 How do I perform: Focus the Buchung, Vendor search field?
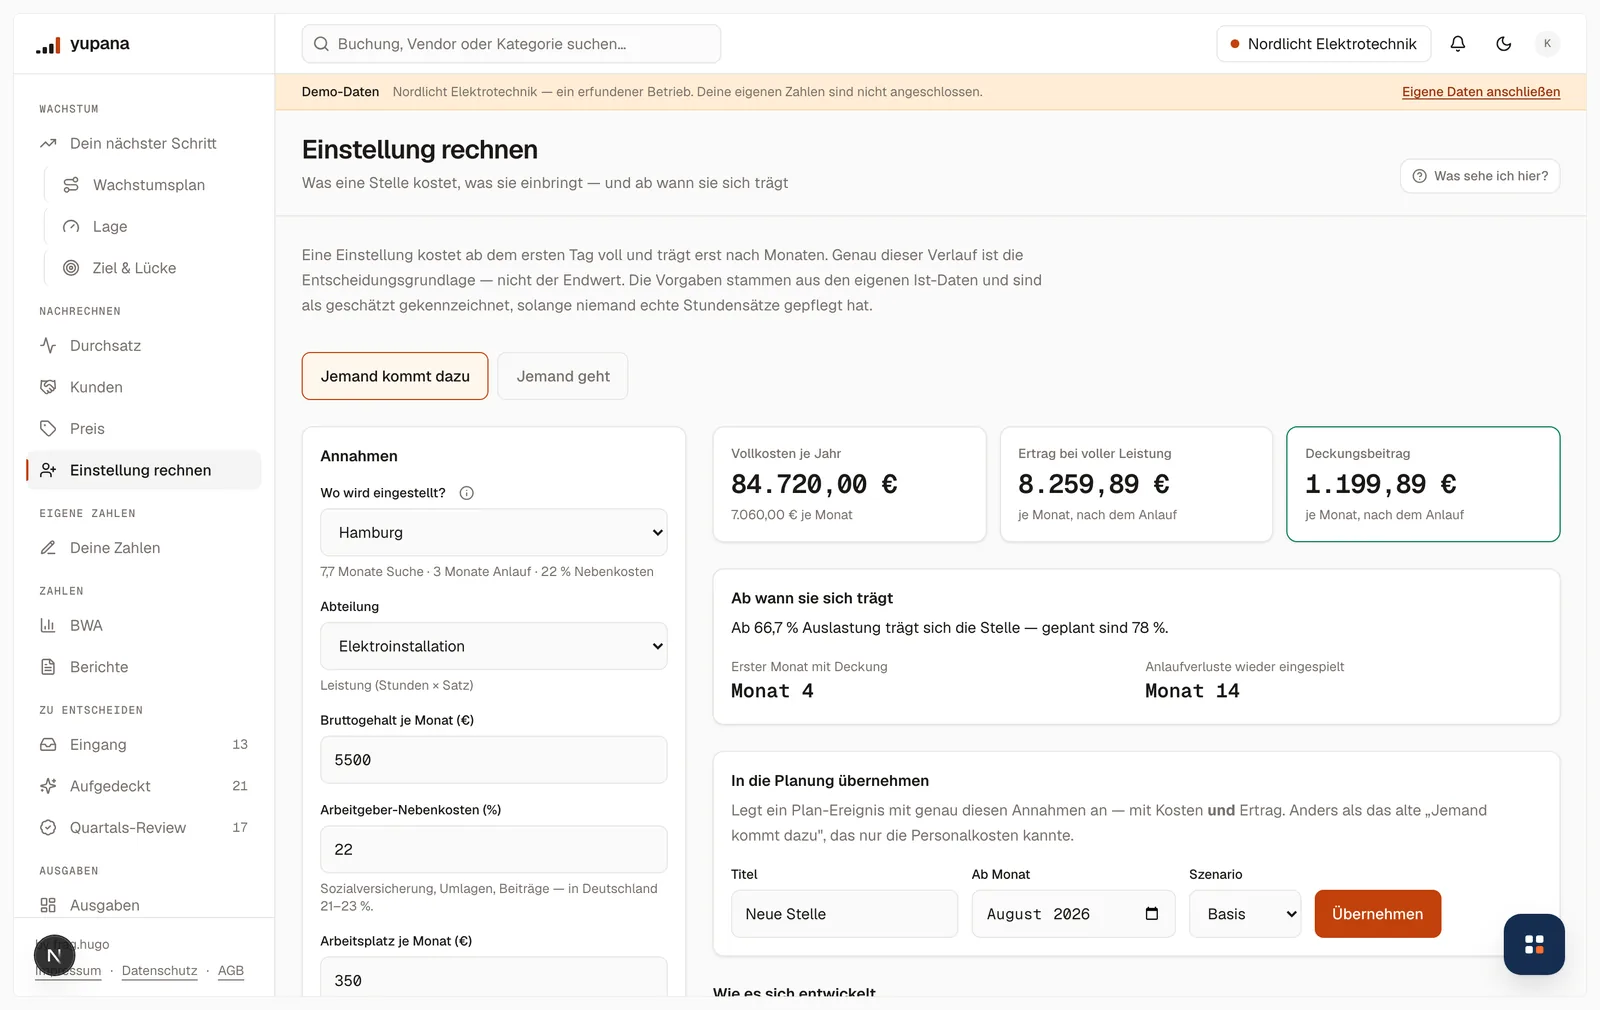click(x=511, y=44)
